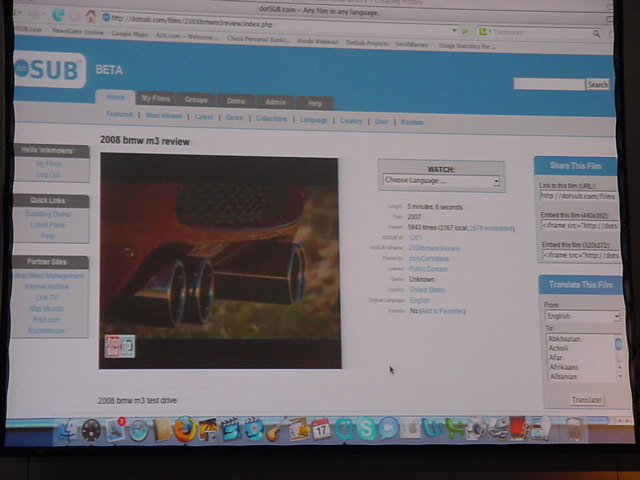
Task: Click the green Go arrow in address bar
Action: coord(465,31)
